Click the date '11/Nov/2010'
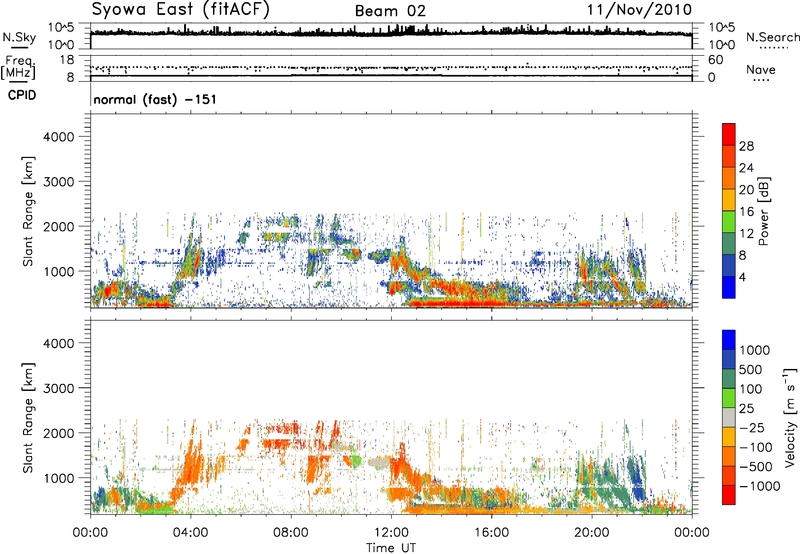The image size is (800, 554). point(639,10)
